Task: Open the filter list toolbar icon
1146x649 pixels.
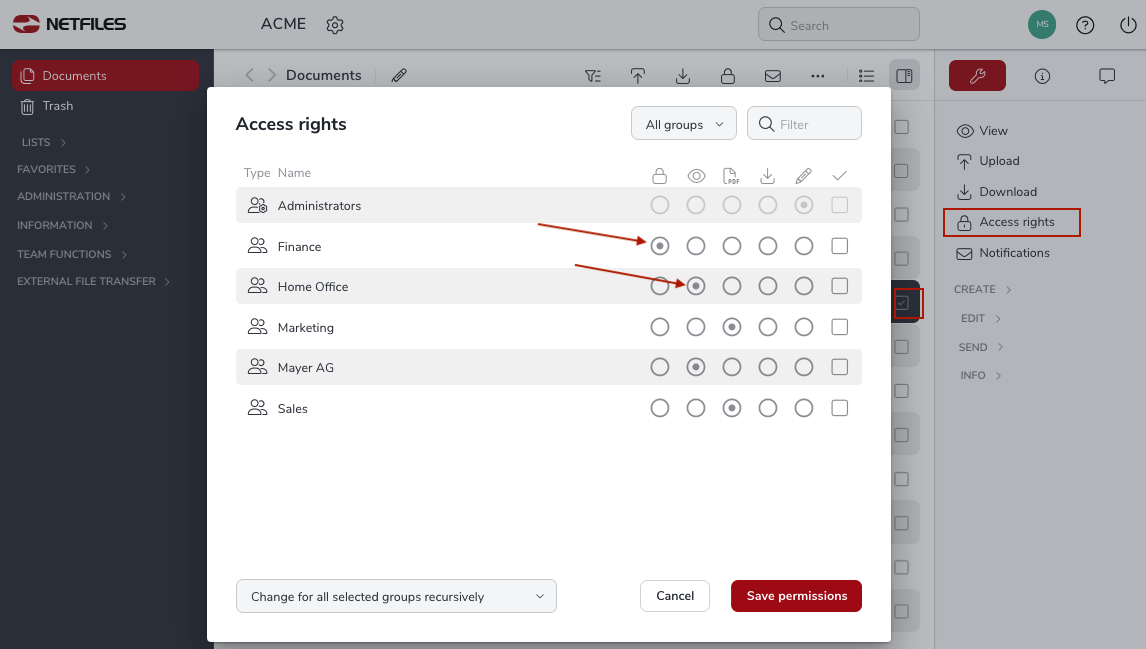Action: (593, 76)
